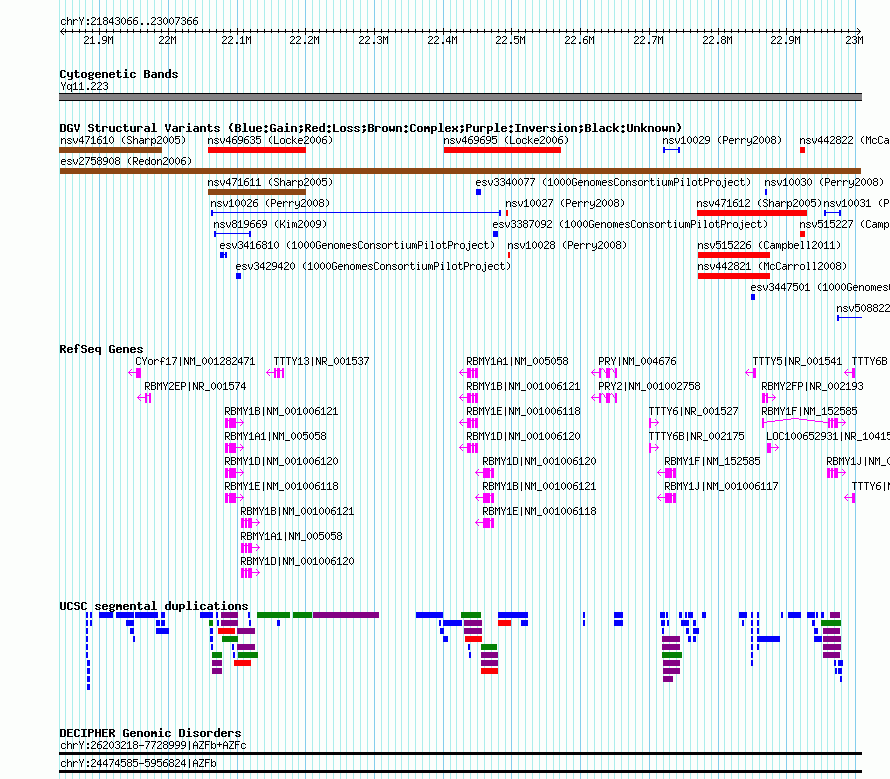The width and height of the screenshot is (890, 779).
Task: Click the Yq11.223 cytogenetic band bar
Action: coord(460,97)
